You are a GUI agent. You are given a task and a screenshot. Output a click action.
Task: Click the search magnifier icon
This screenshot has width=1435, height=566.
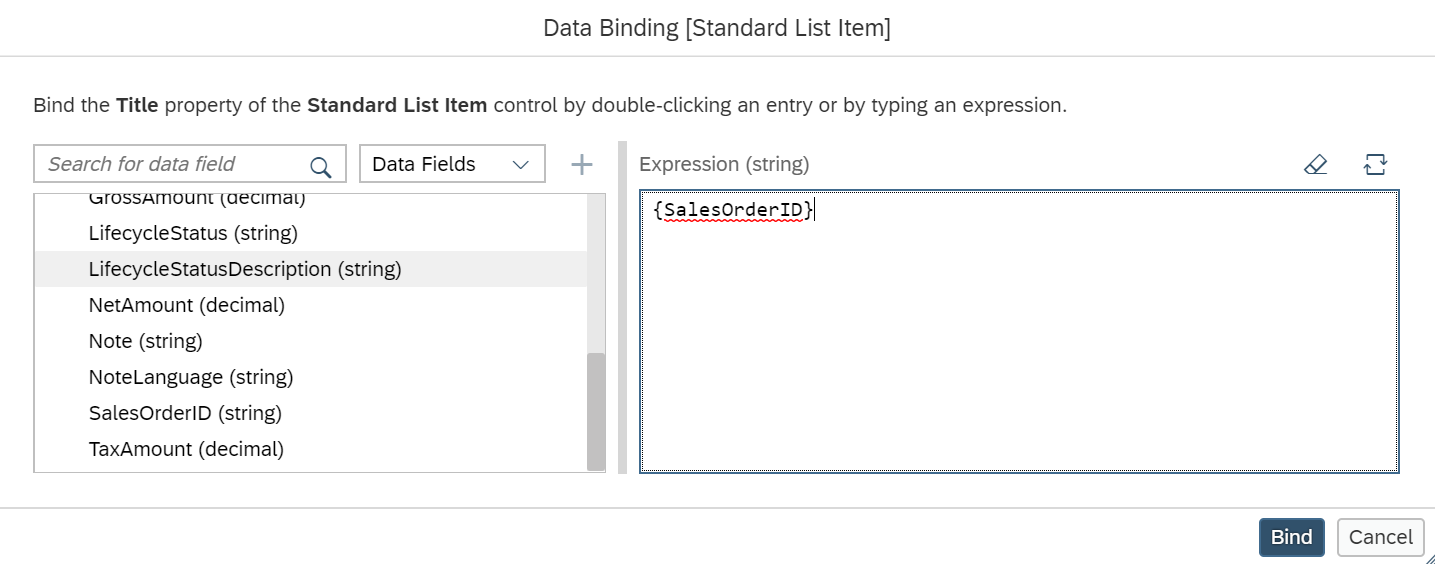(x=320, y=165)
